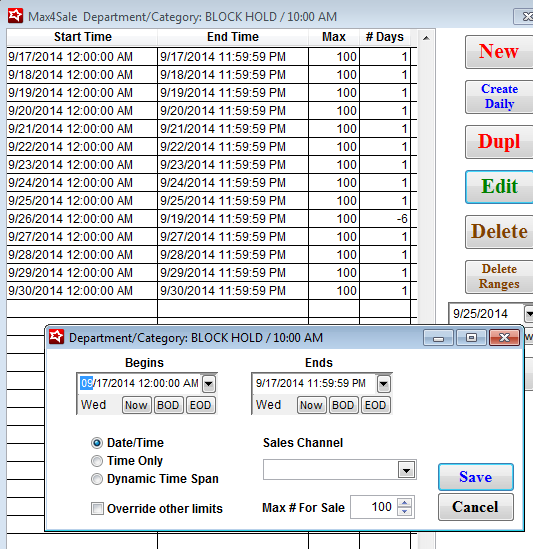Click the Delete button
The height and width of the screenshot is (549, 533).
point(499,232)
